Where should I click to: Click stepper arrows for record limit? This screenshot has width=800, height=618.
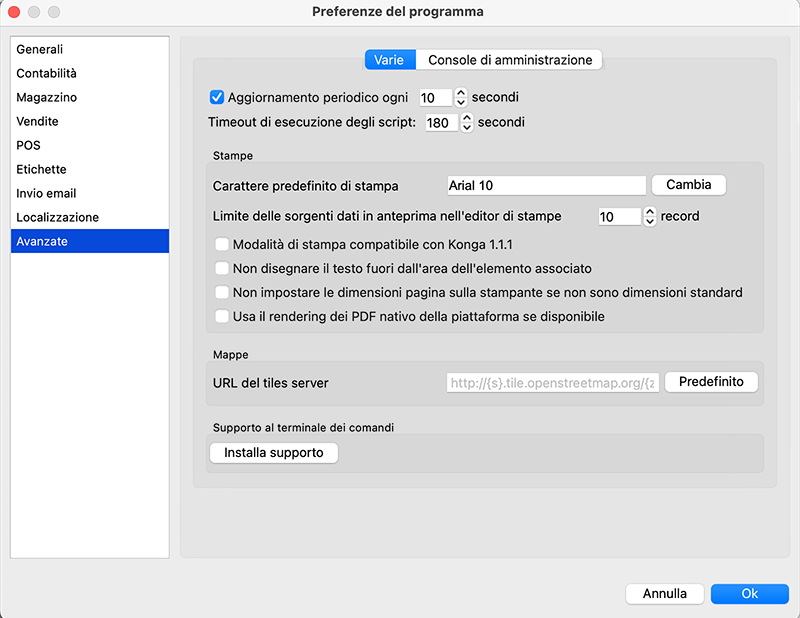649,216
